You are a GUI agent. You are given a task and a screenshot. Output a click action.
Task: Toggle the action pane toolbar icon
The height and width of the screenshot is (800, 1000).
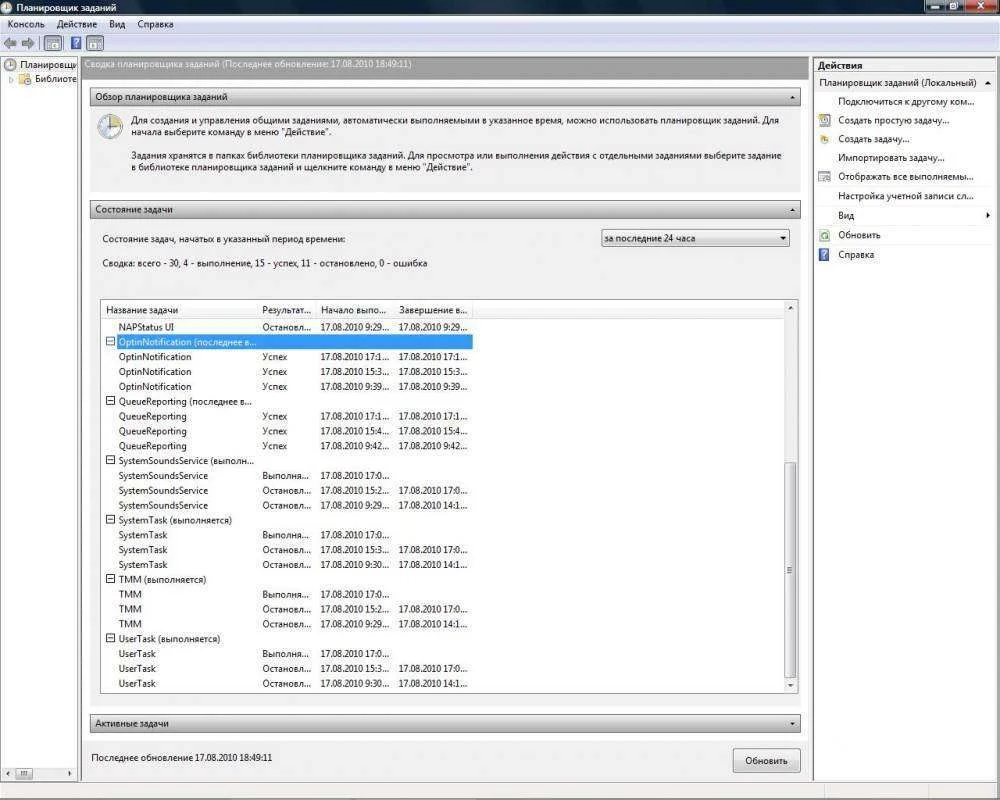click(x=95, y=43)
